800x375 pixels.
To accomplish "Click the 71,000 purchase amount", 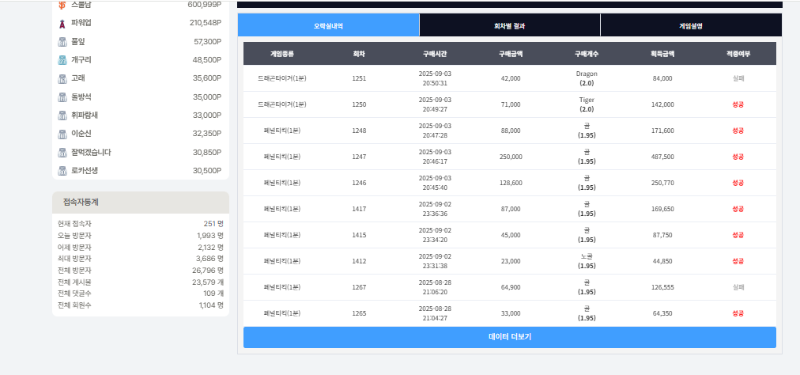I will click(x=511, y=105).
